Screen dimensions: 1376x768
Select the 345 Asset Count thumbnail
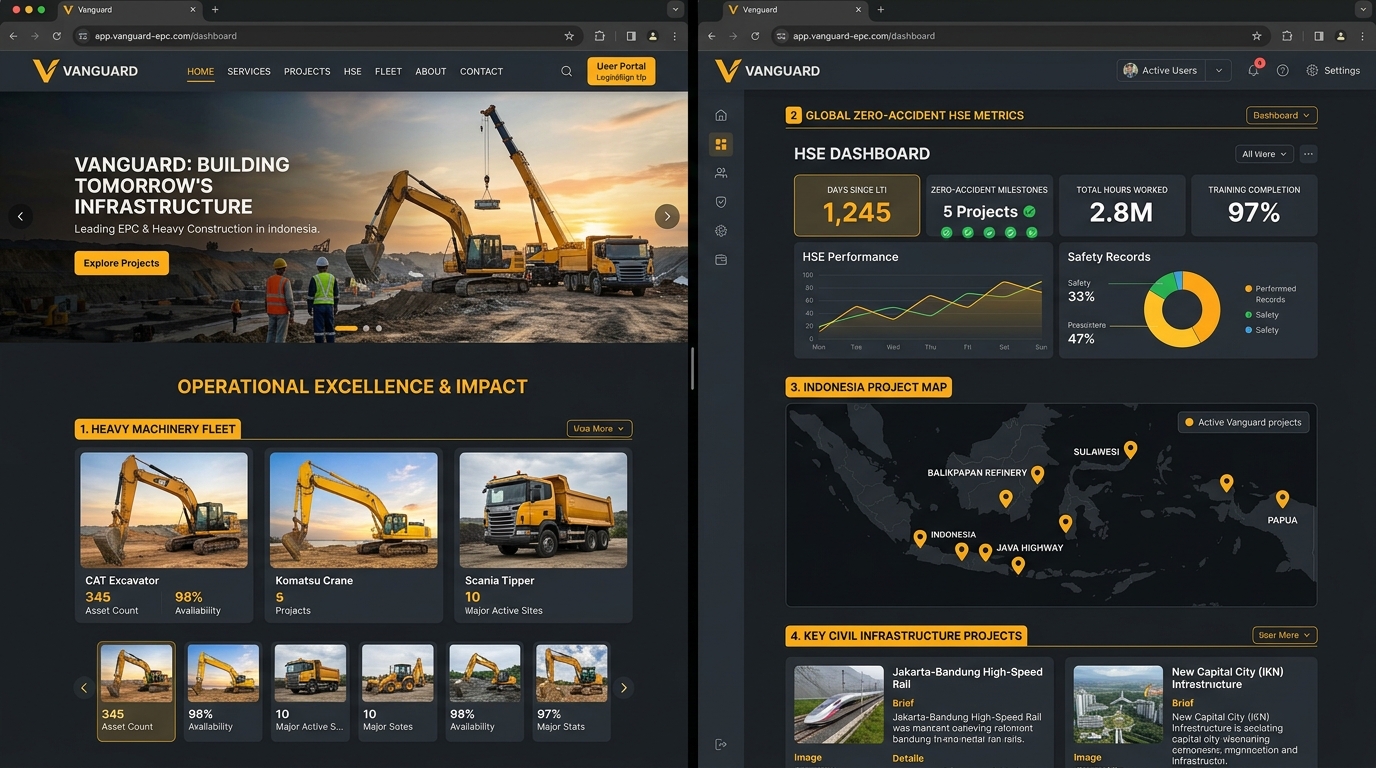point(136,691)
